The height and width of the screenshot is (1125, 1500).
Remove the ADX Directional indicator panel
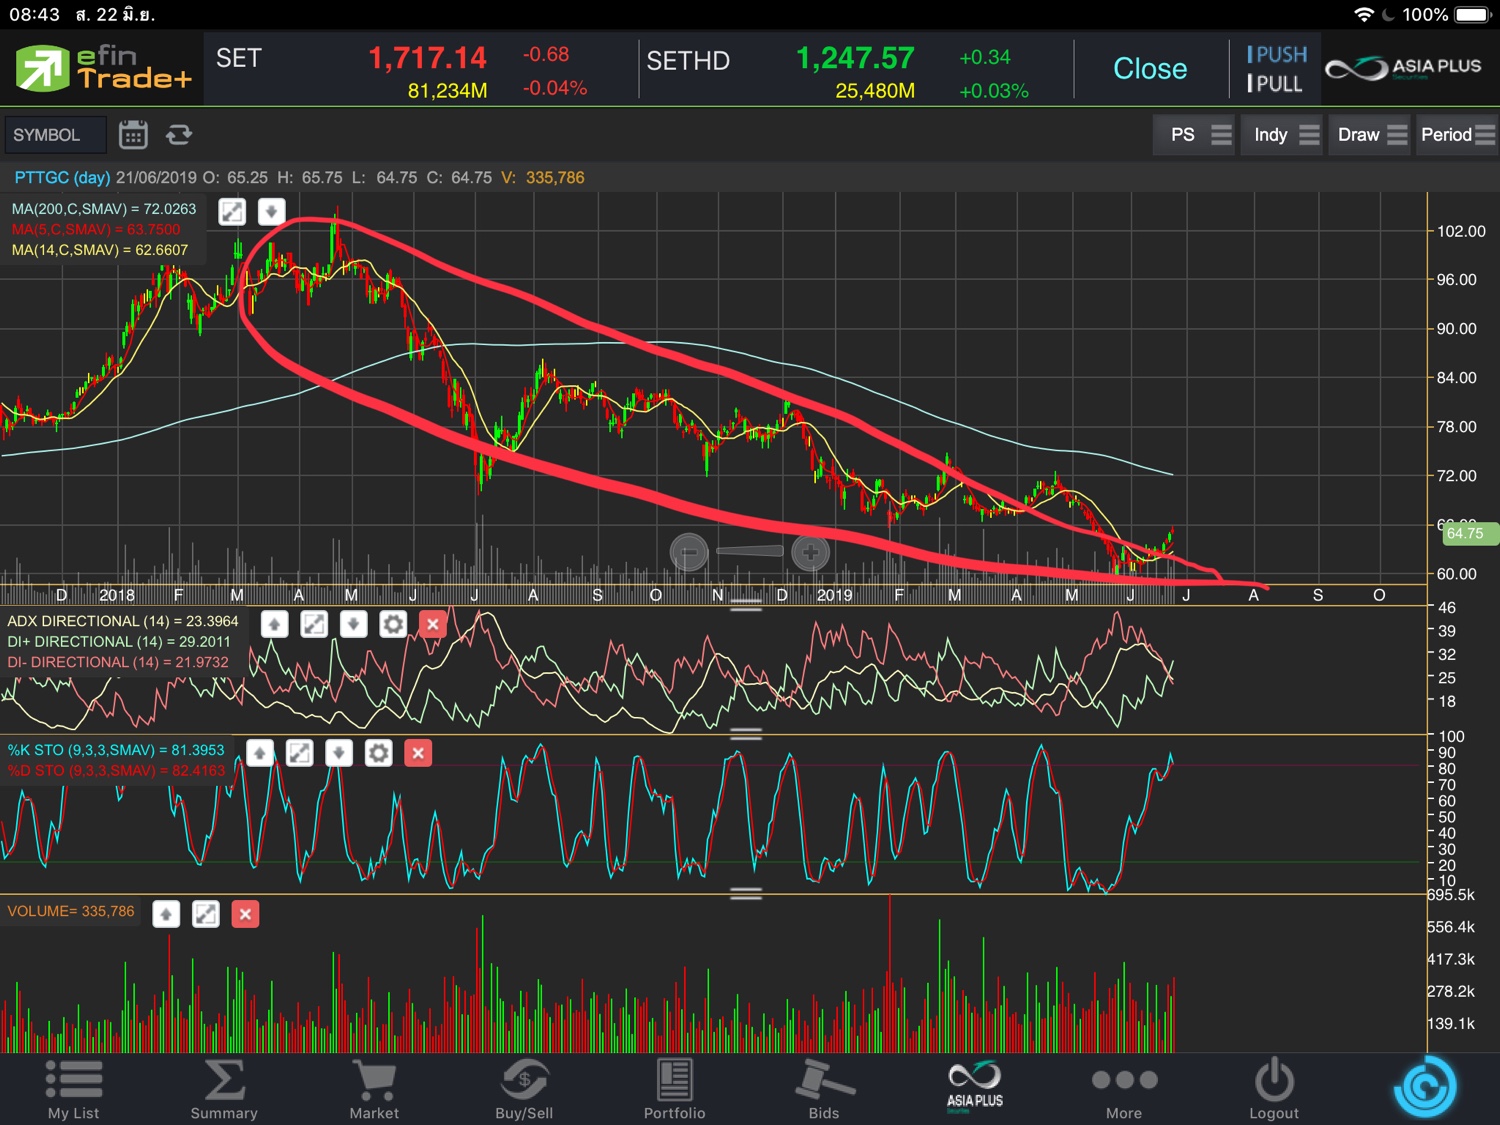click(x=432, y=625)
